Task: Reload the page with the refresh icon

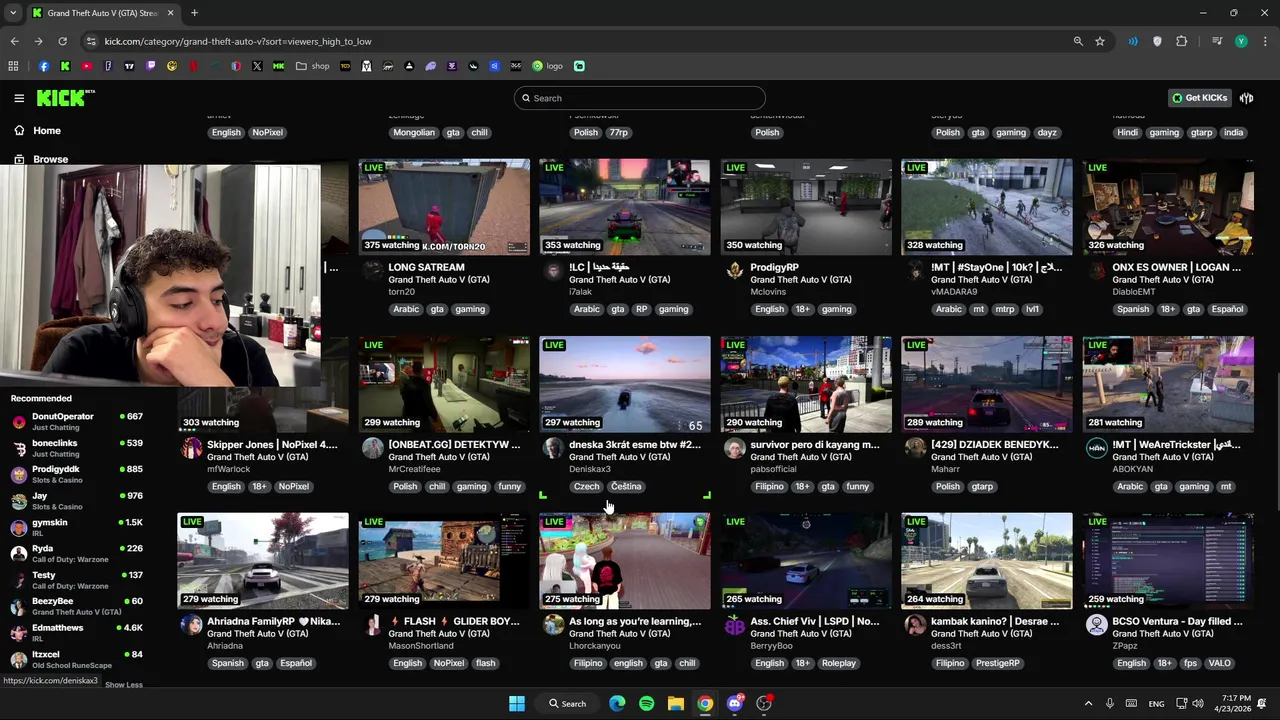Action: point(62,41)
